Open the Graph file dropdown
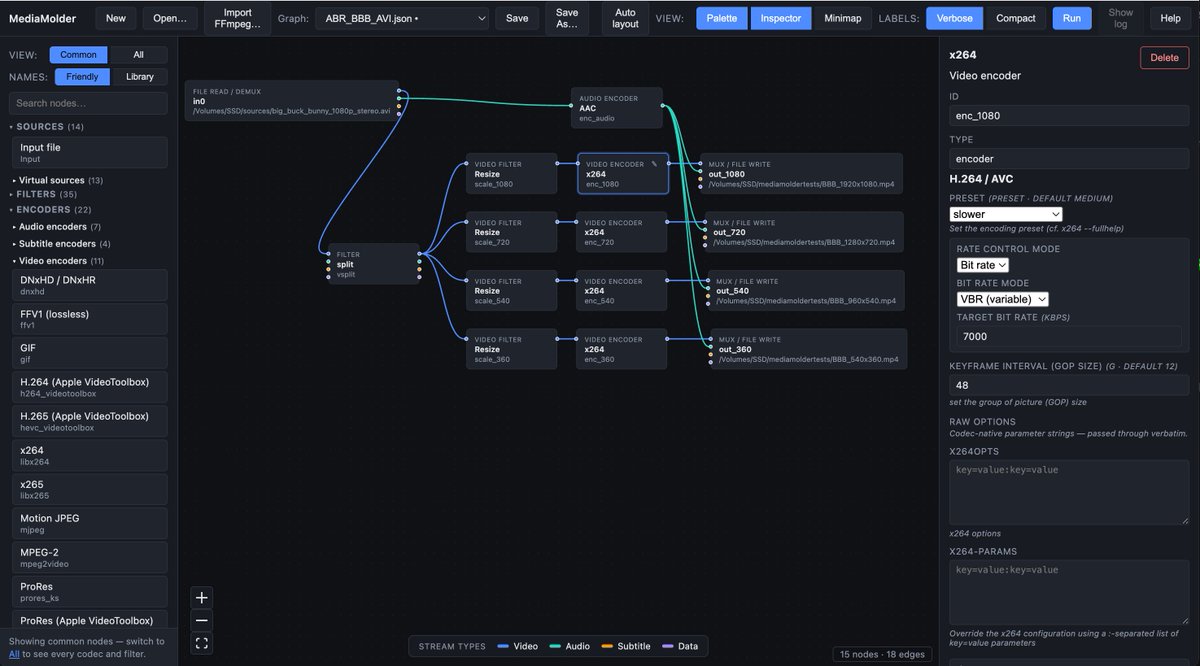This screenshot has width=1200, height=666. 402,18
